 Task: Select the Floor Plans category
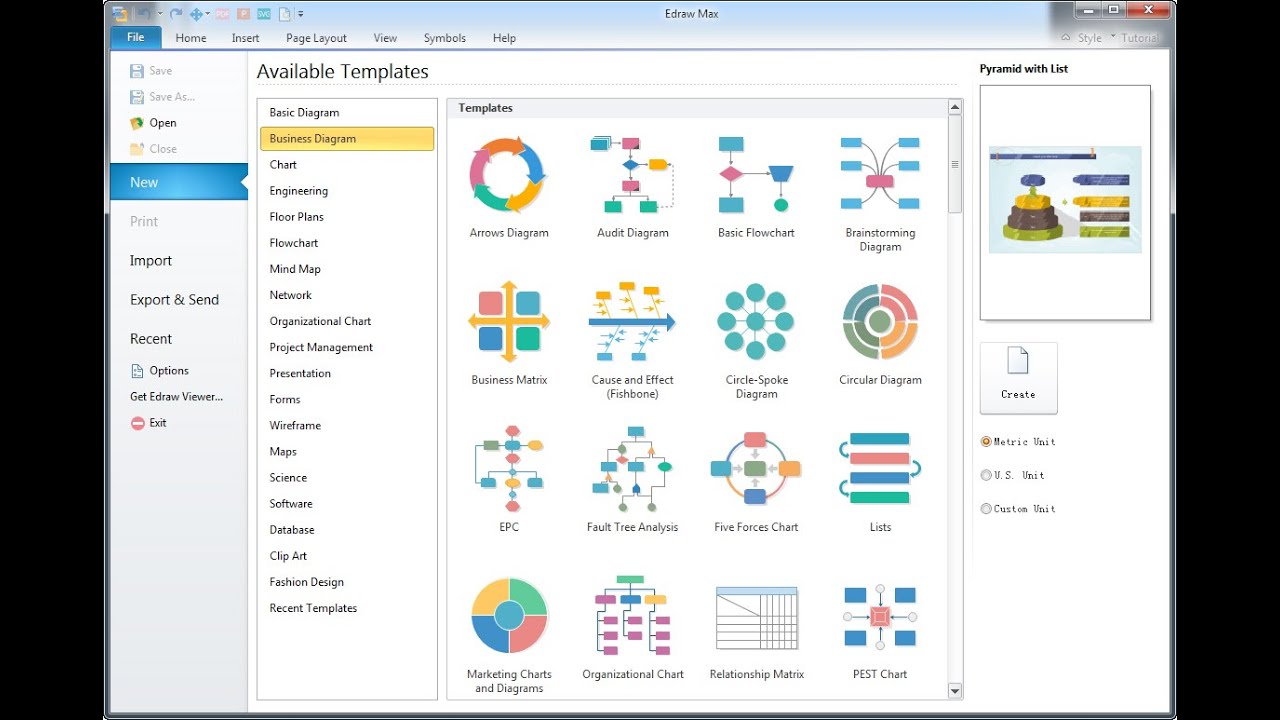(x=296, y=217)
